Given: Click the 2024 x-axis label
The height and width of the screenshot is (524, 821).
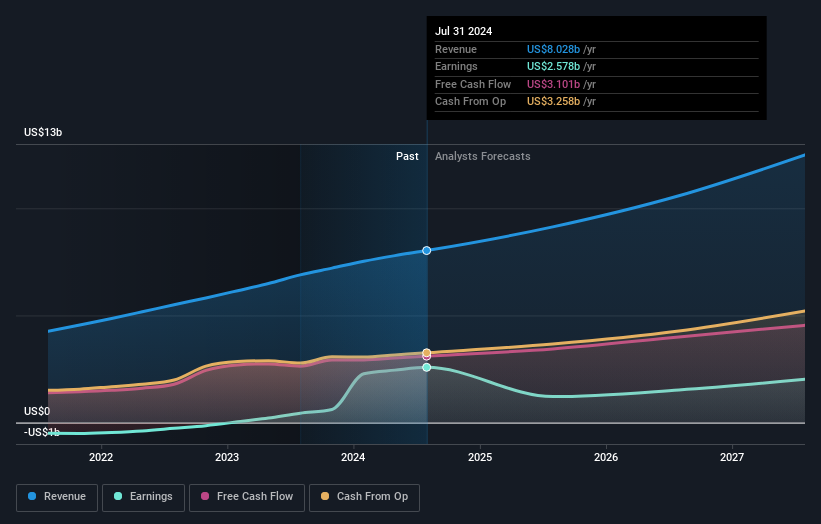Looking at the screenshot, I should (353, 458).
